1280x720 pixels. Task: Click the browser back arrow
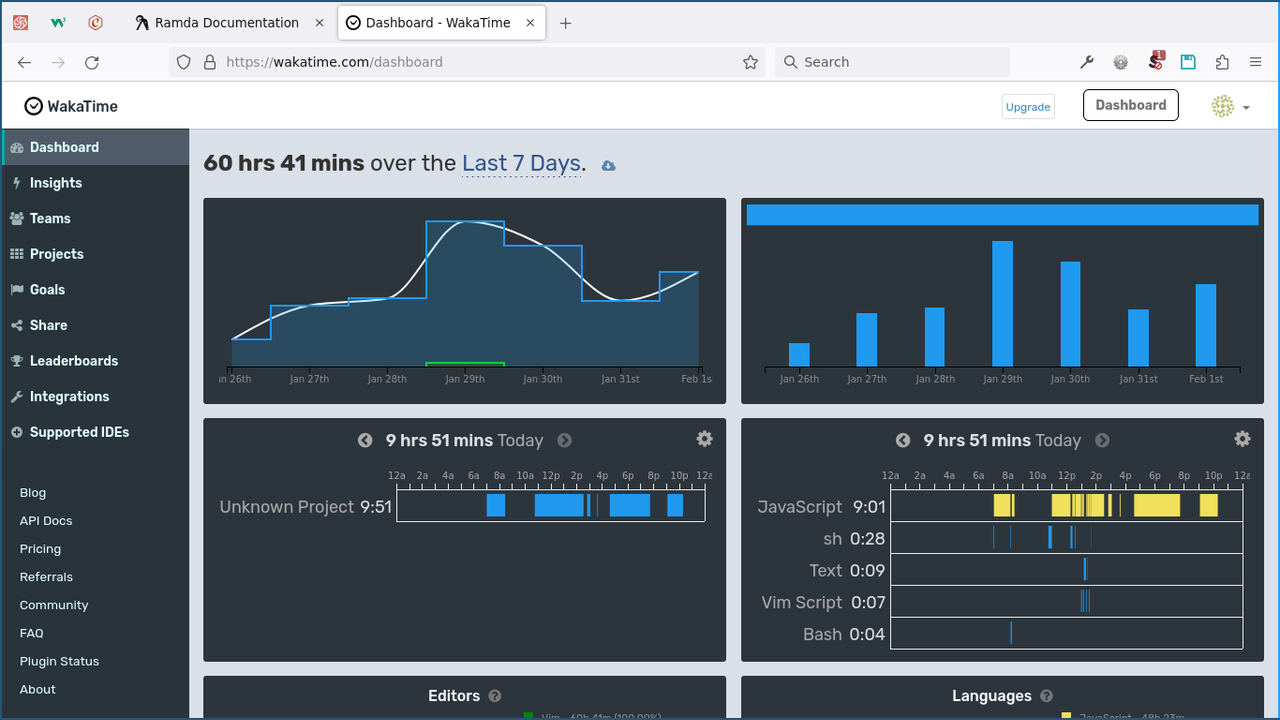[x=24, y=62]
